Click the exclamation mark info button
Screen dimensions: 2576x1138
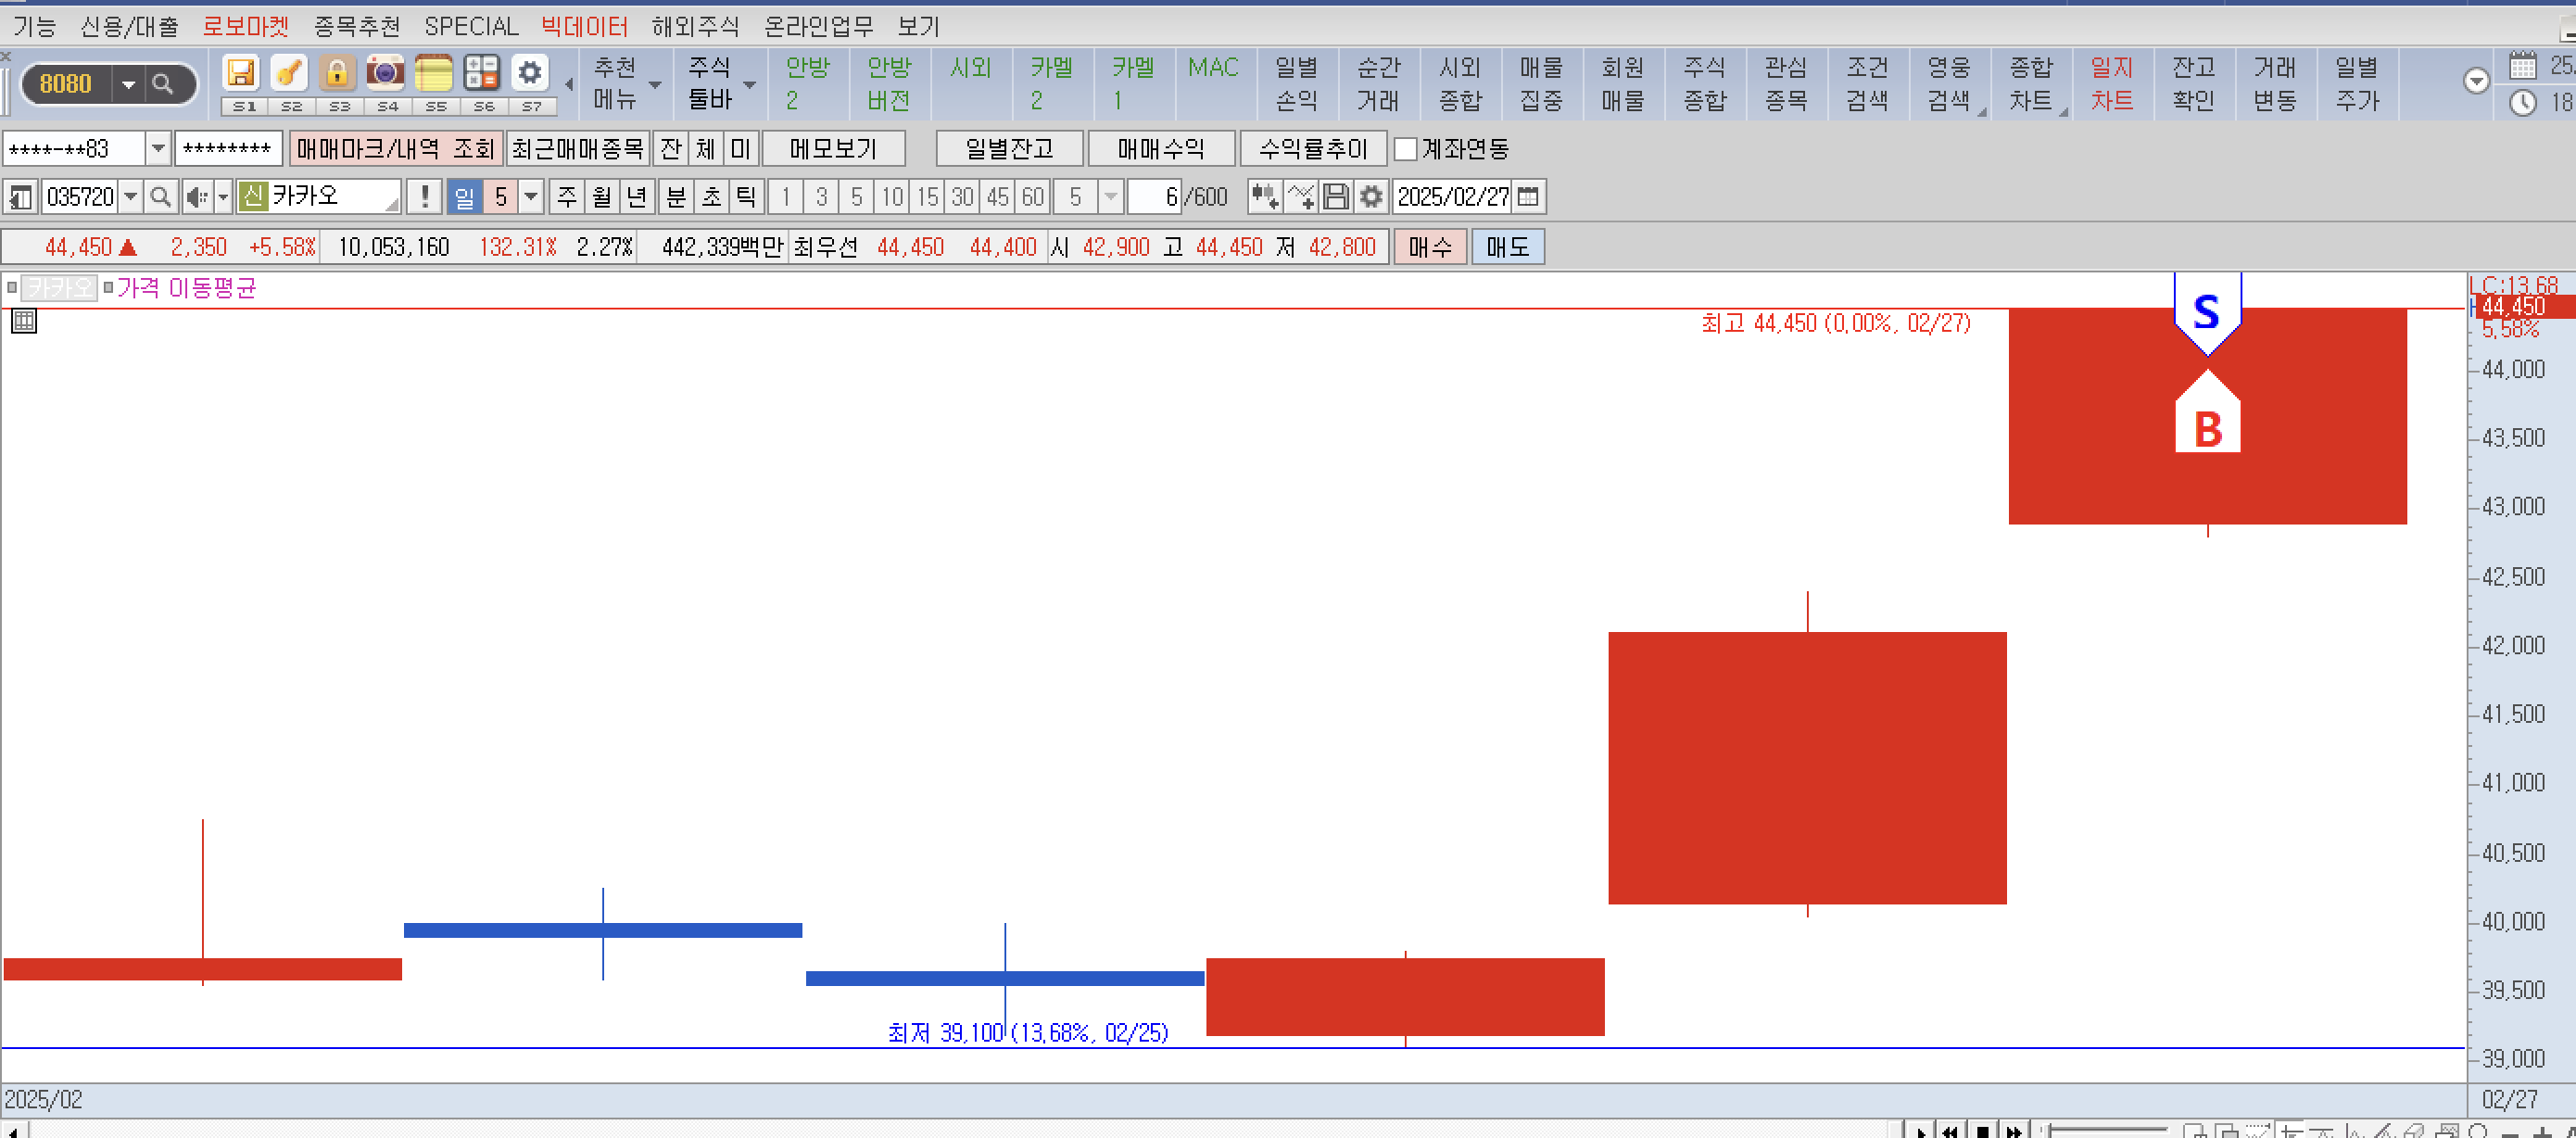(x=425, y=197)
